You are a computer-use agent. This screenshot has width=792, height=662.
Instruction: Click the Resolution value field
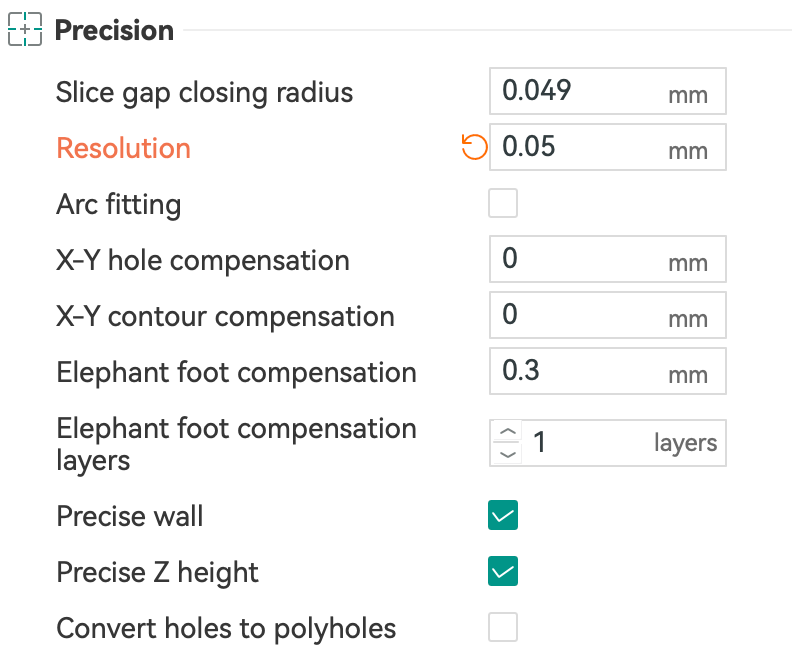click(580, 148)
